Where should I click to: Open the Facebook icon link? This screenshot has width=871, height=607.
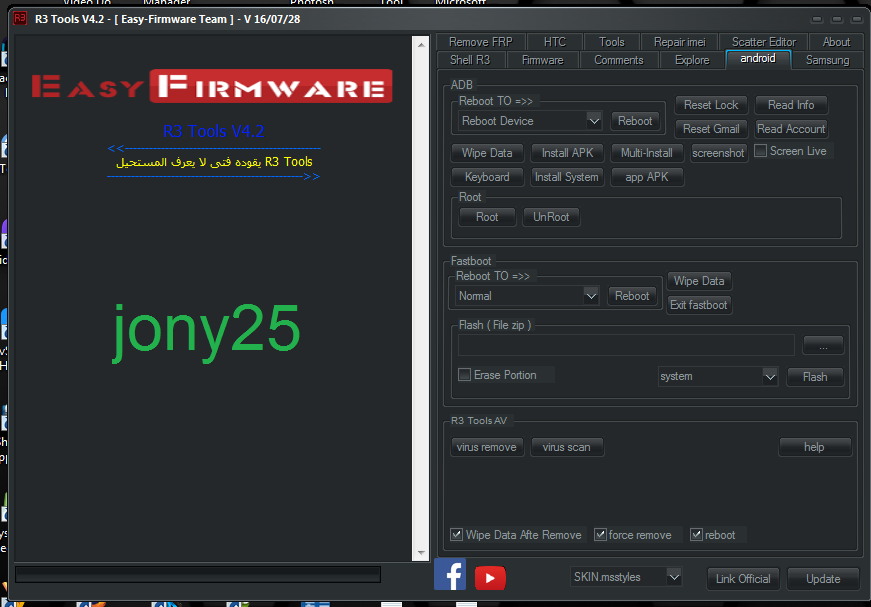450,575
